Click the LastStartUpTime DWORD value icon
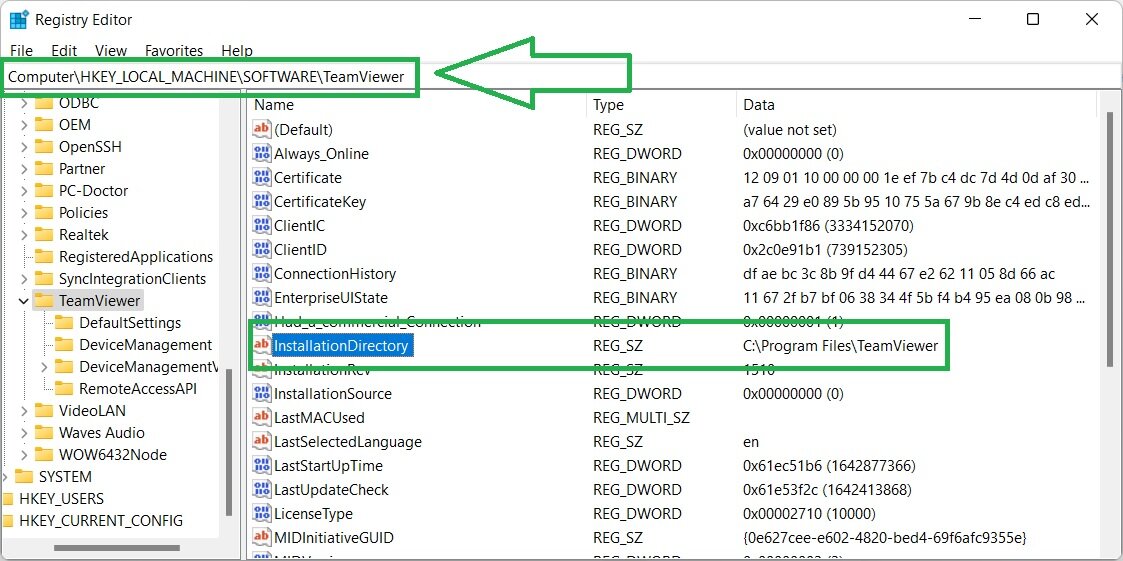The width and height of the screenshot is (1123, 561). pyautogui.click(x=261, y=466)
